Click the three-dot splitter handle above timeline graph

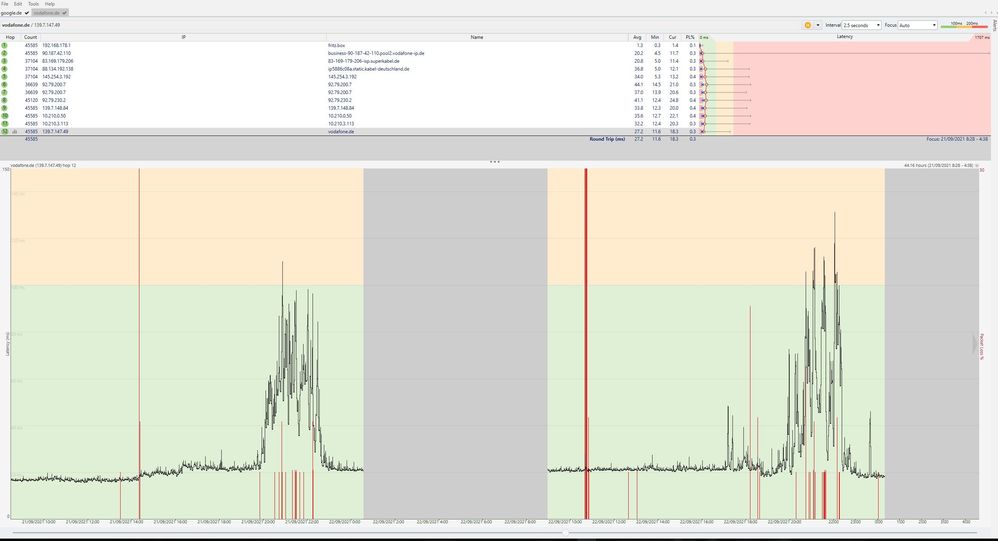(x=495, y=162)
